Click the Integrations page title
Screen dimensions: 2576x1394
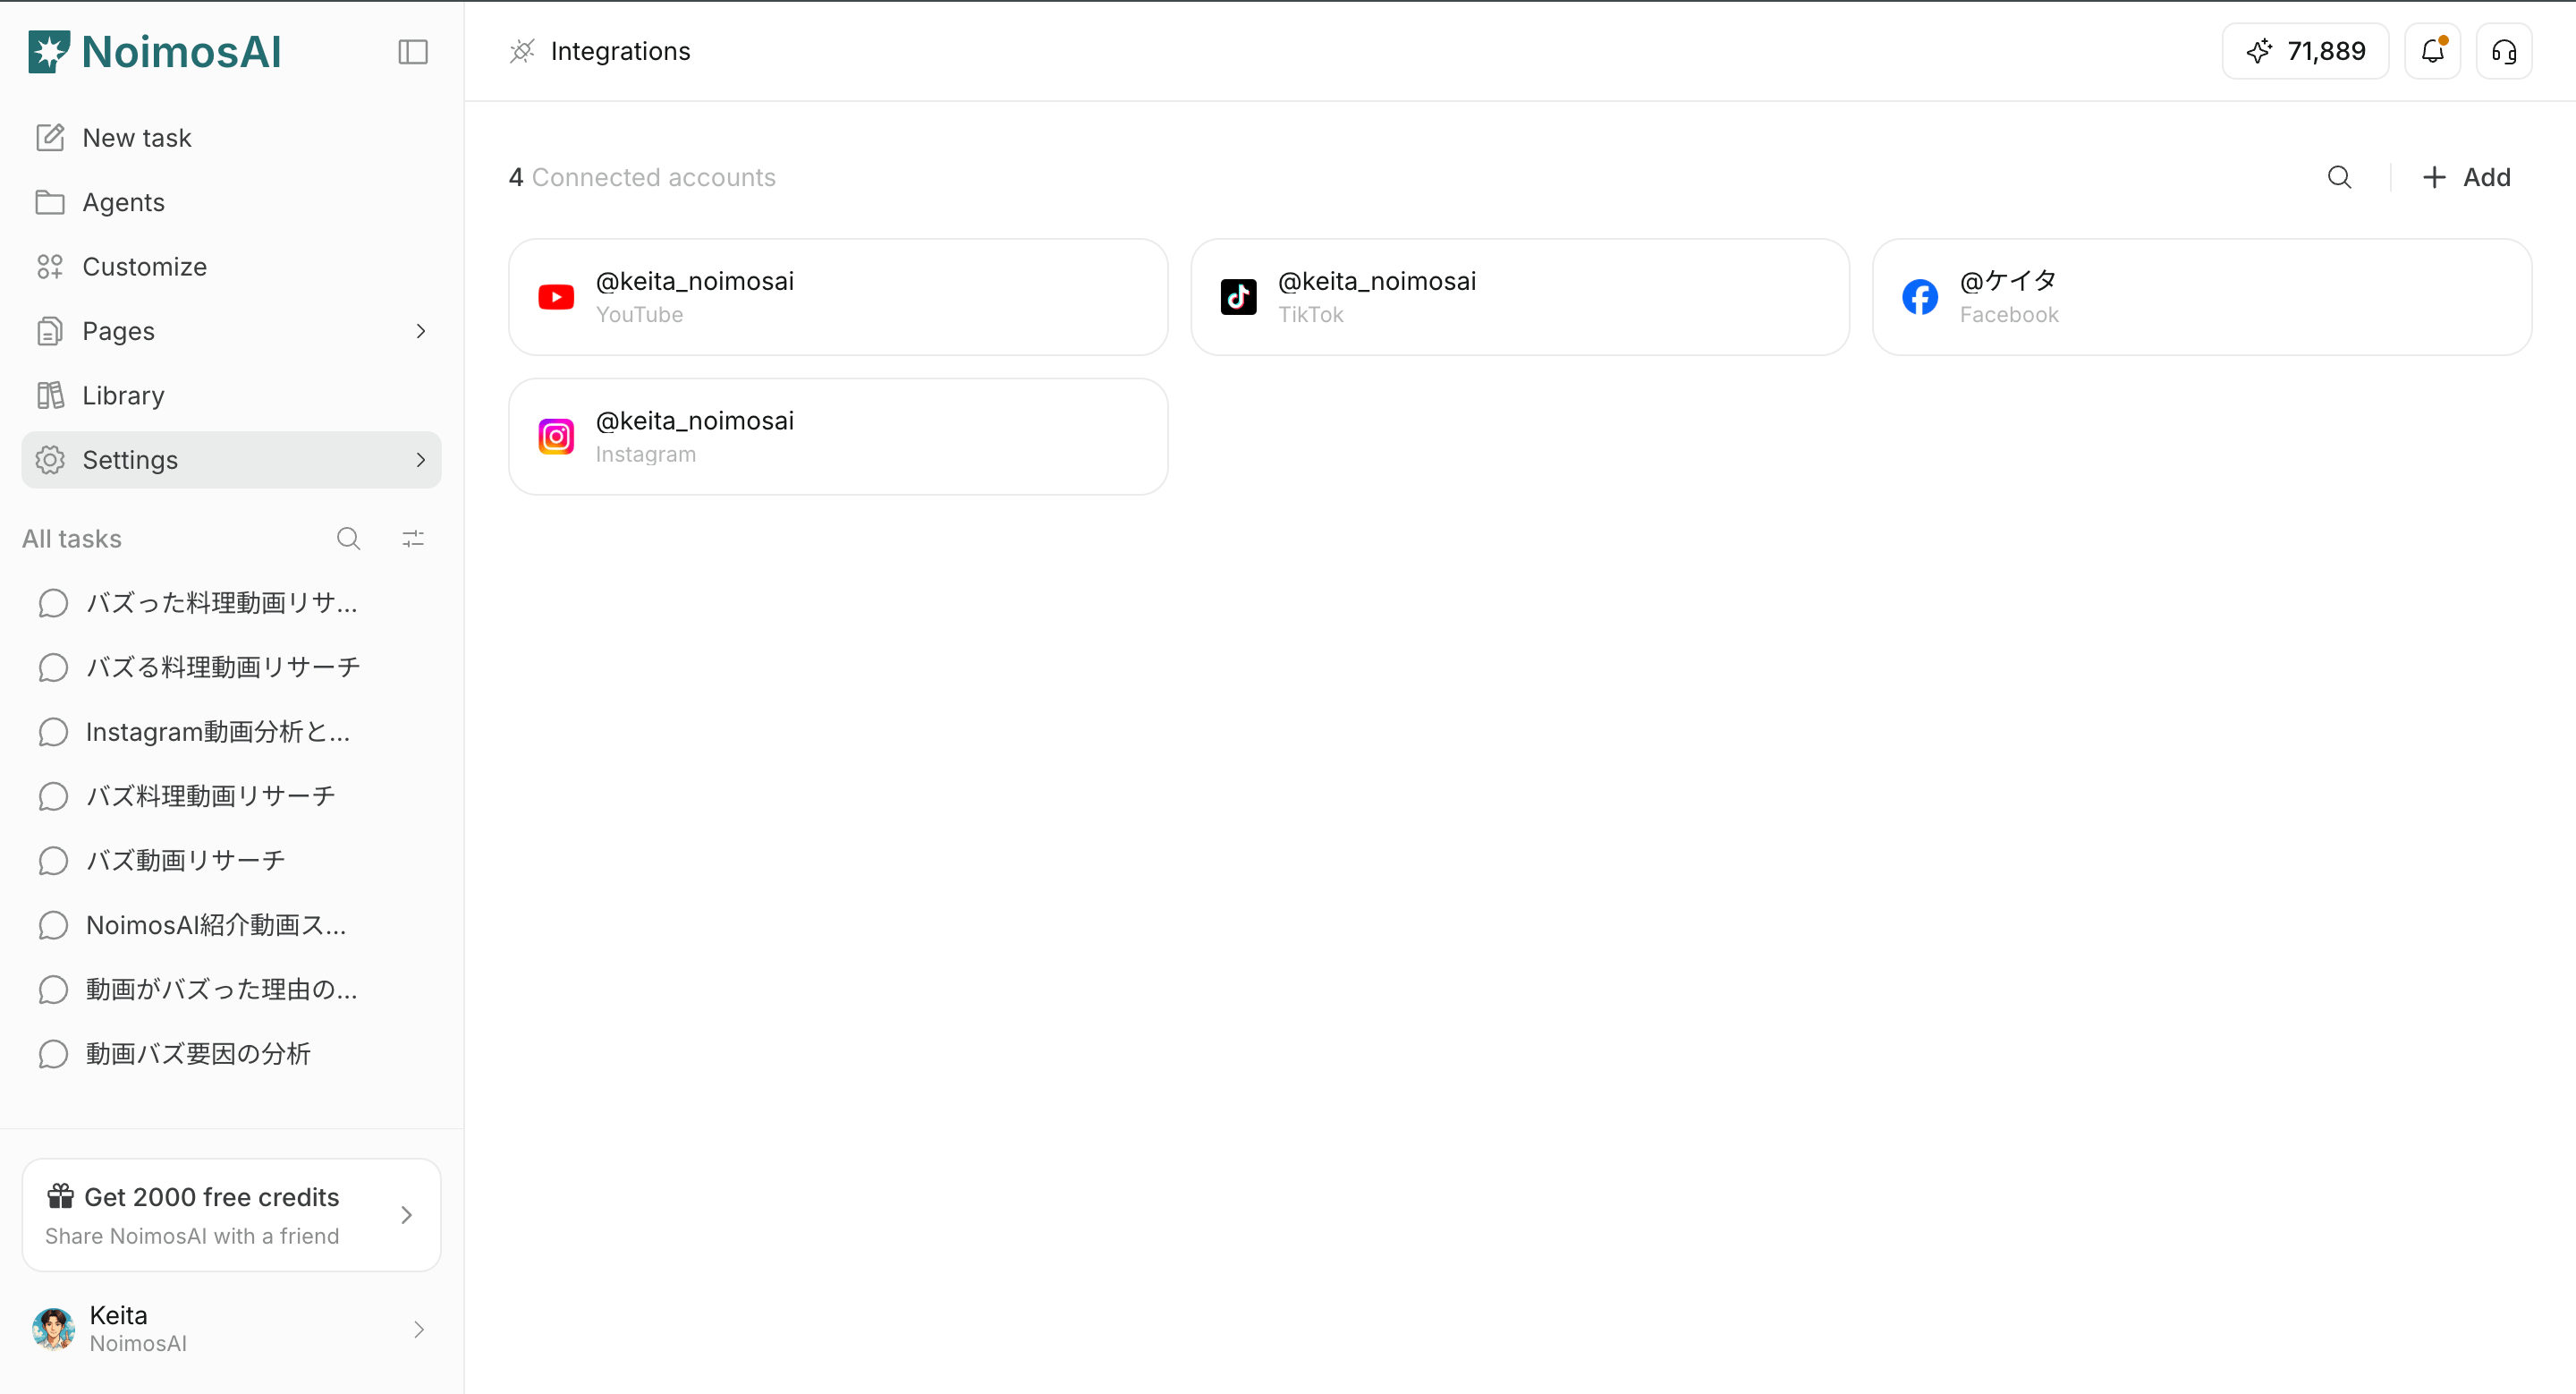620,51
